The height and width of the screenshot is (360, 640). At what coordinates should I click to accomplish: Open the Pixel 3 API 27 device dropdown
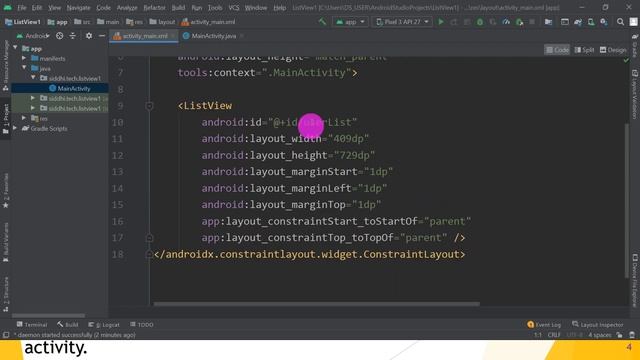(x=402, y=22)
